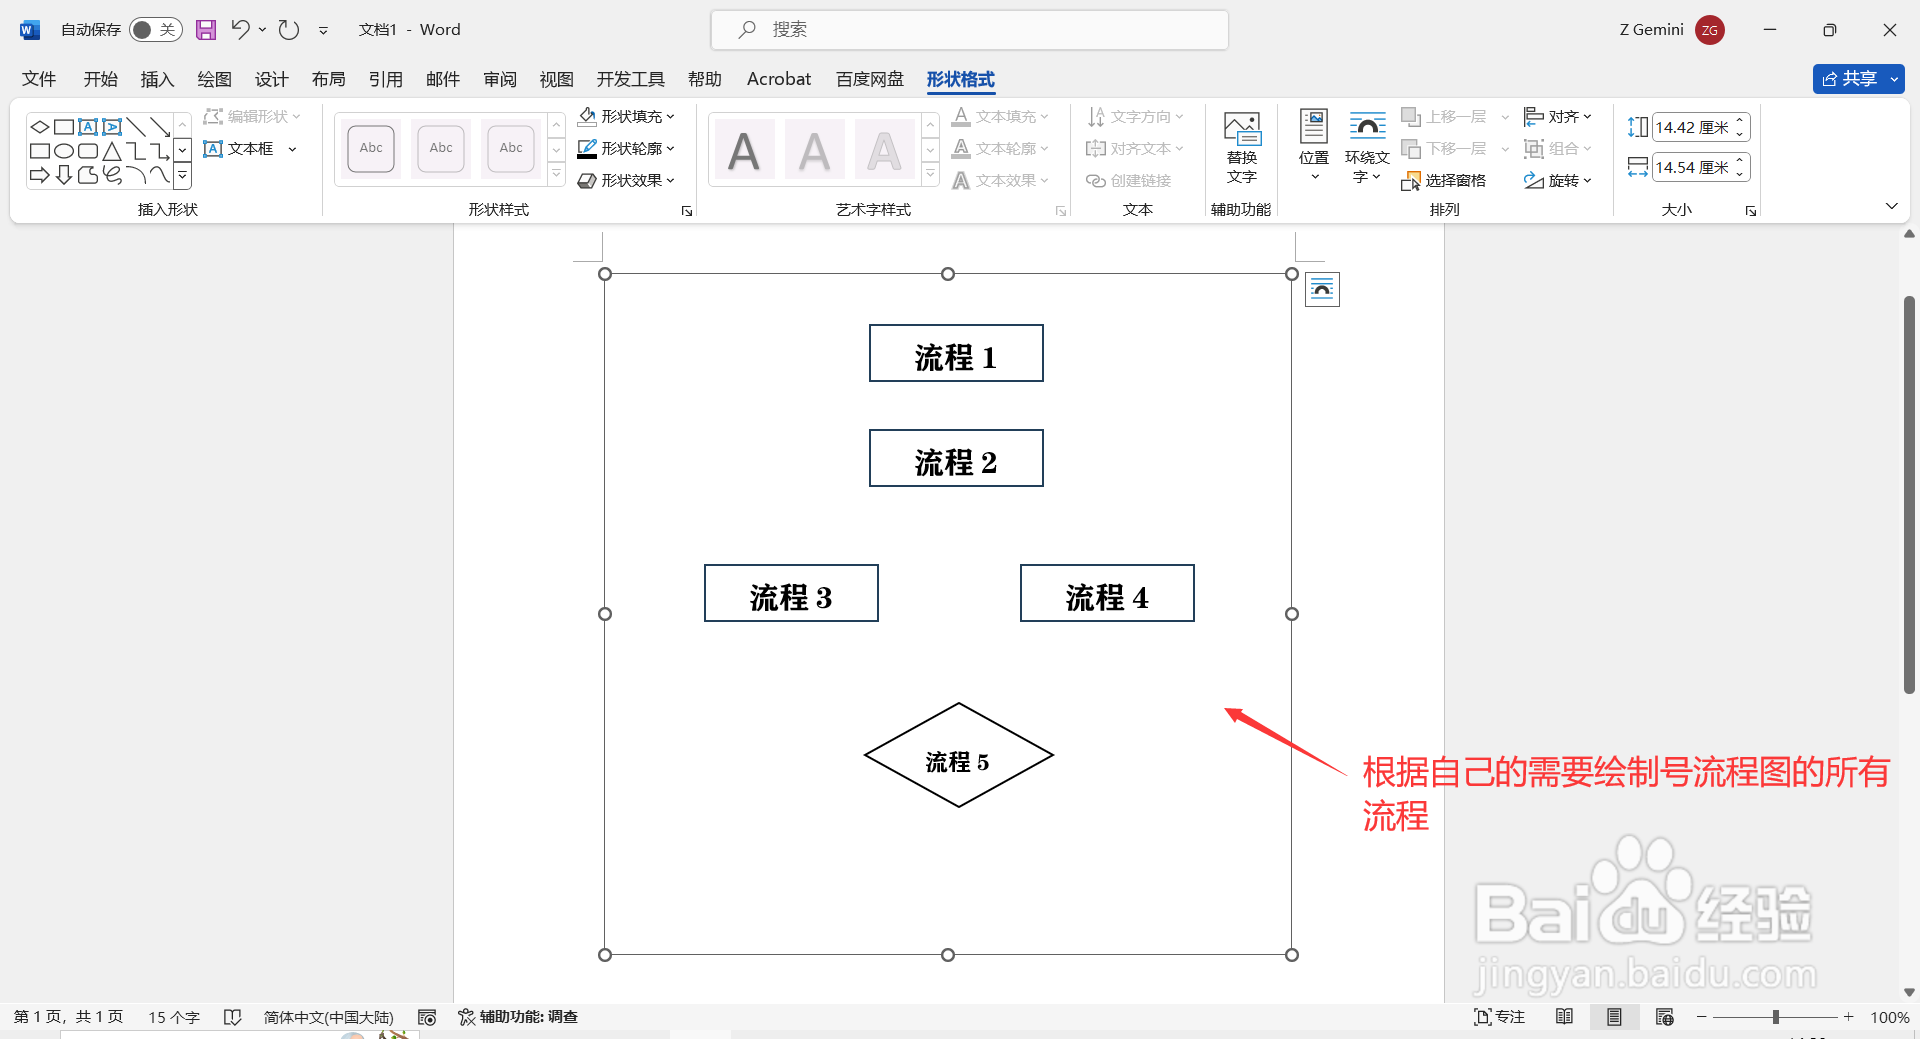Image resolution: width=1920 pixels, height=1039 pixels.
Task: Click the Undo icon
Action: tap(240, 30)
